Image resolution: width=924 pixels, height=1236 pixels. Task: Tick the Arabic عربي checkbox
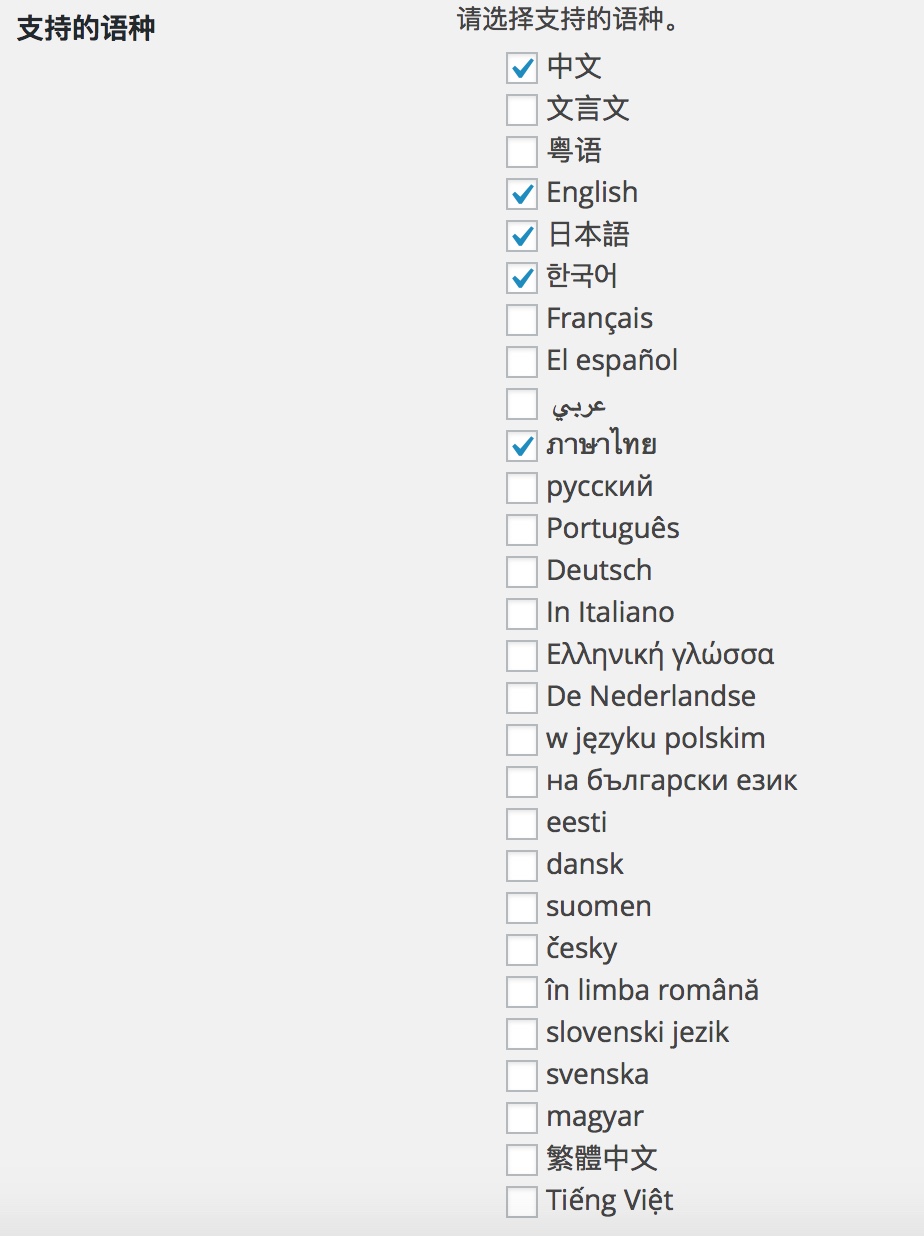[522, 404]
